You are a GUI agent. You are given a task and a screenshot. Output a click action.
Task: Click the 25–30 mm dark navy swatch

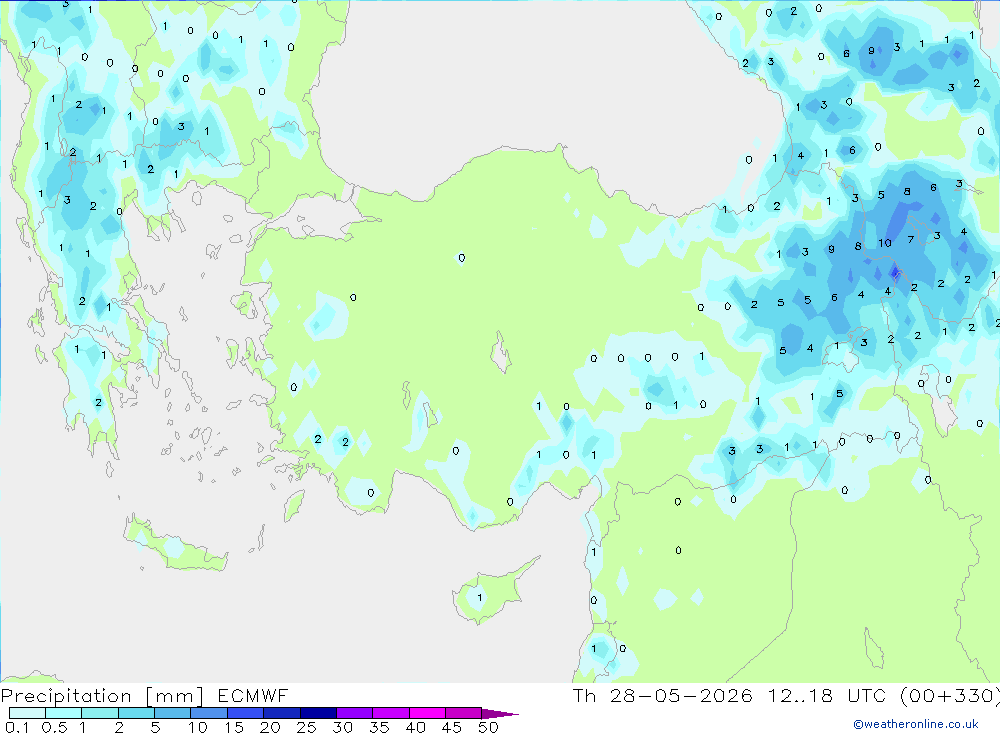tap(318, 713)
